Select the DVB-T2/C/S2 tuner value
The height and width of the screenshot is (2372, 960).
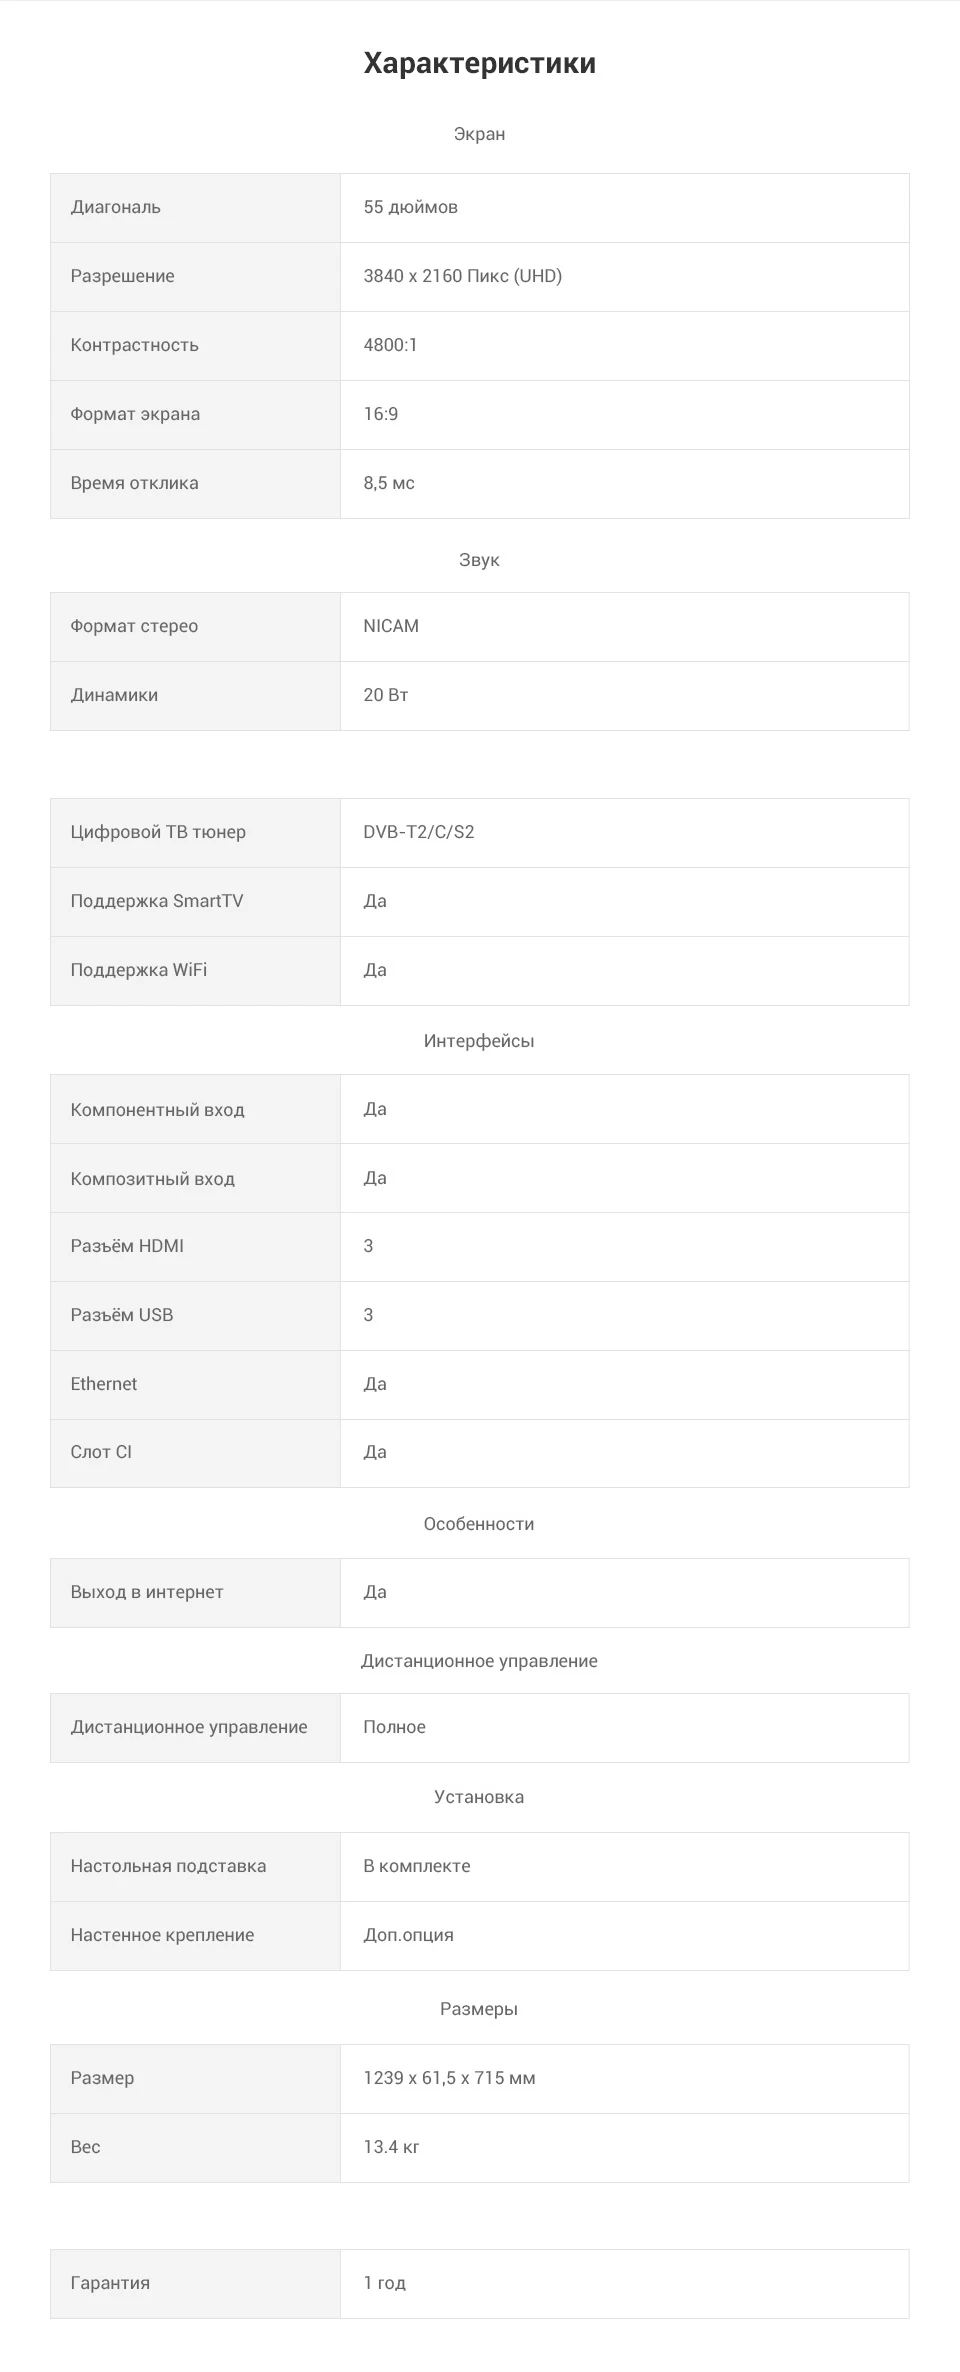(418, 832)
